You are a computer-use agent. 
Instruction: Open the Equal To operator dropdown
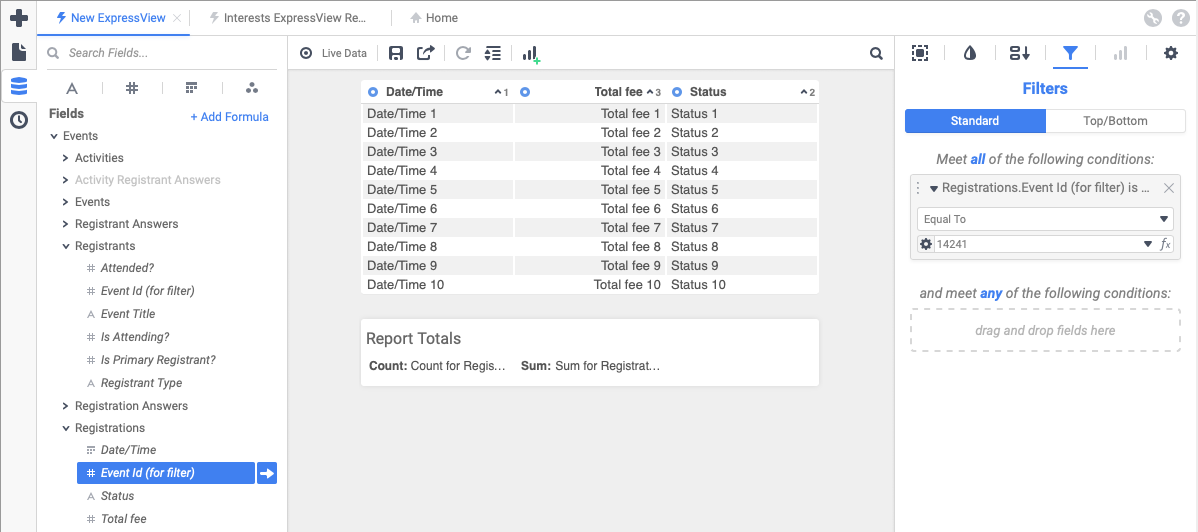click(1044, 219)
